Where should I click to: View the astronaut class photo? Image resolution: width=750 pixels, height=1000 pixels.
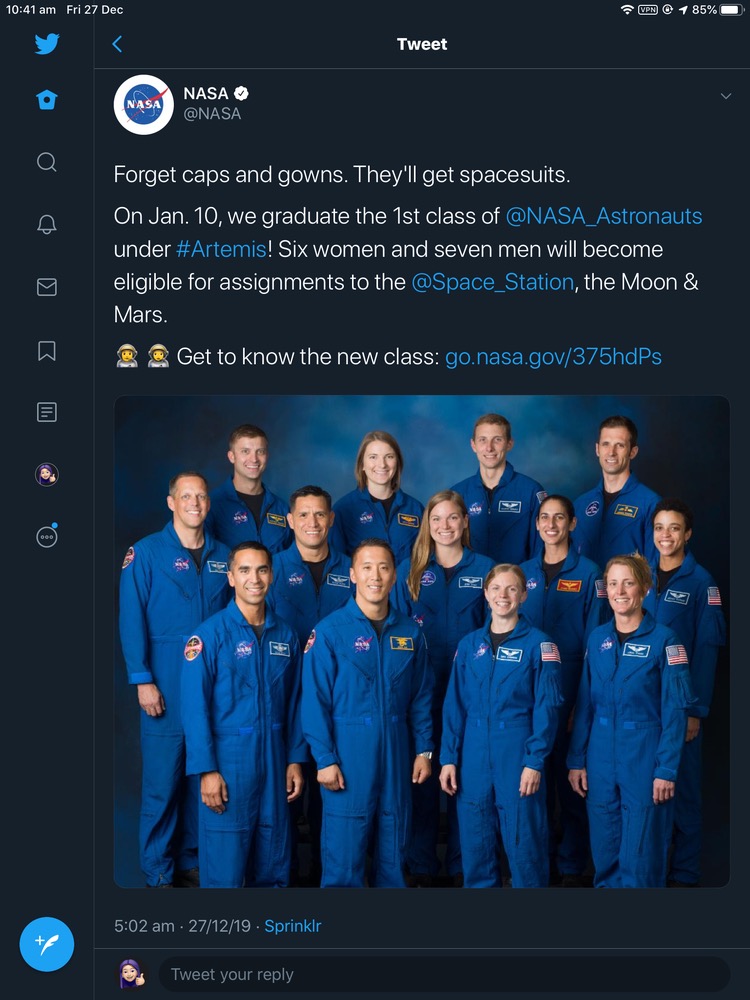421,641
